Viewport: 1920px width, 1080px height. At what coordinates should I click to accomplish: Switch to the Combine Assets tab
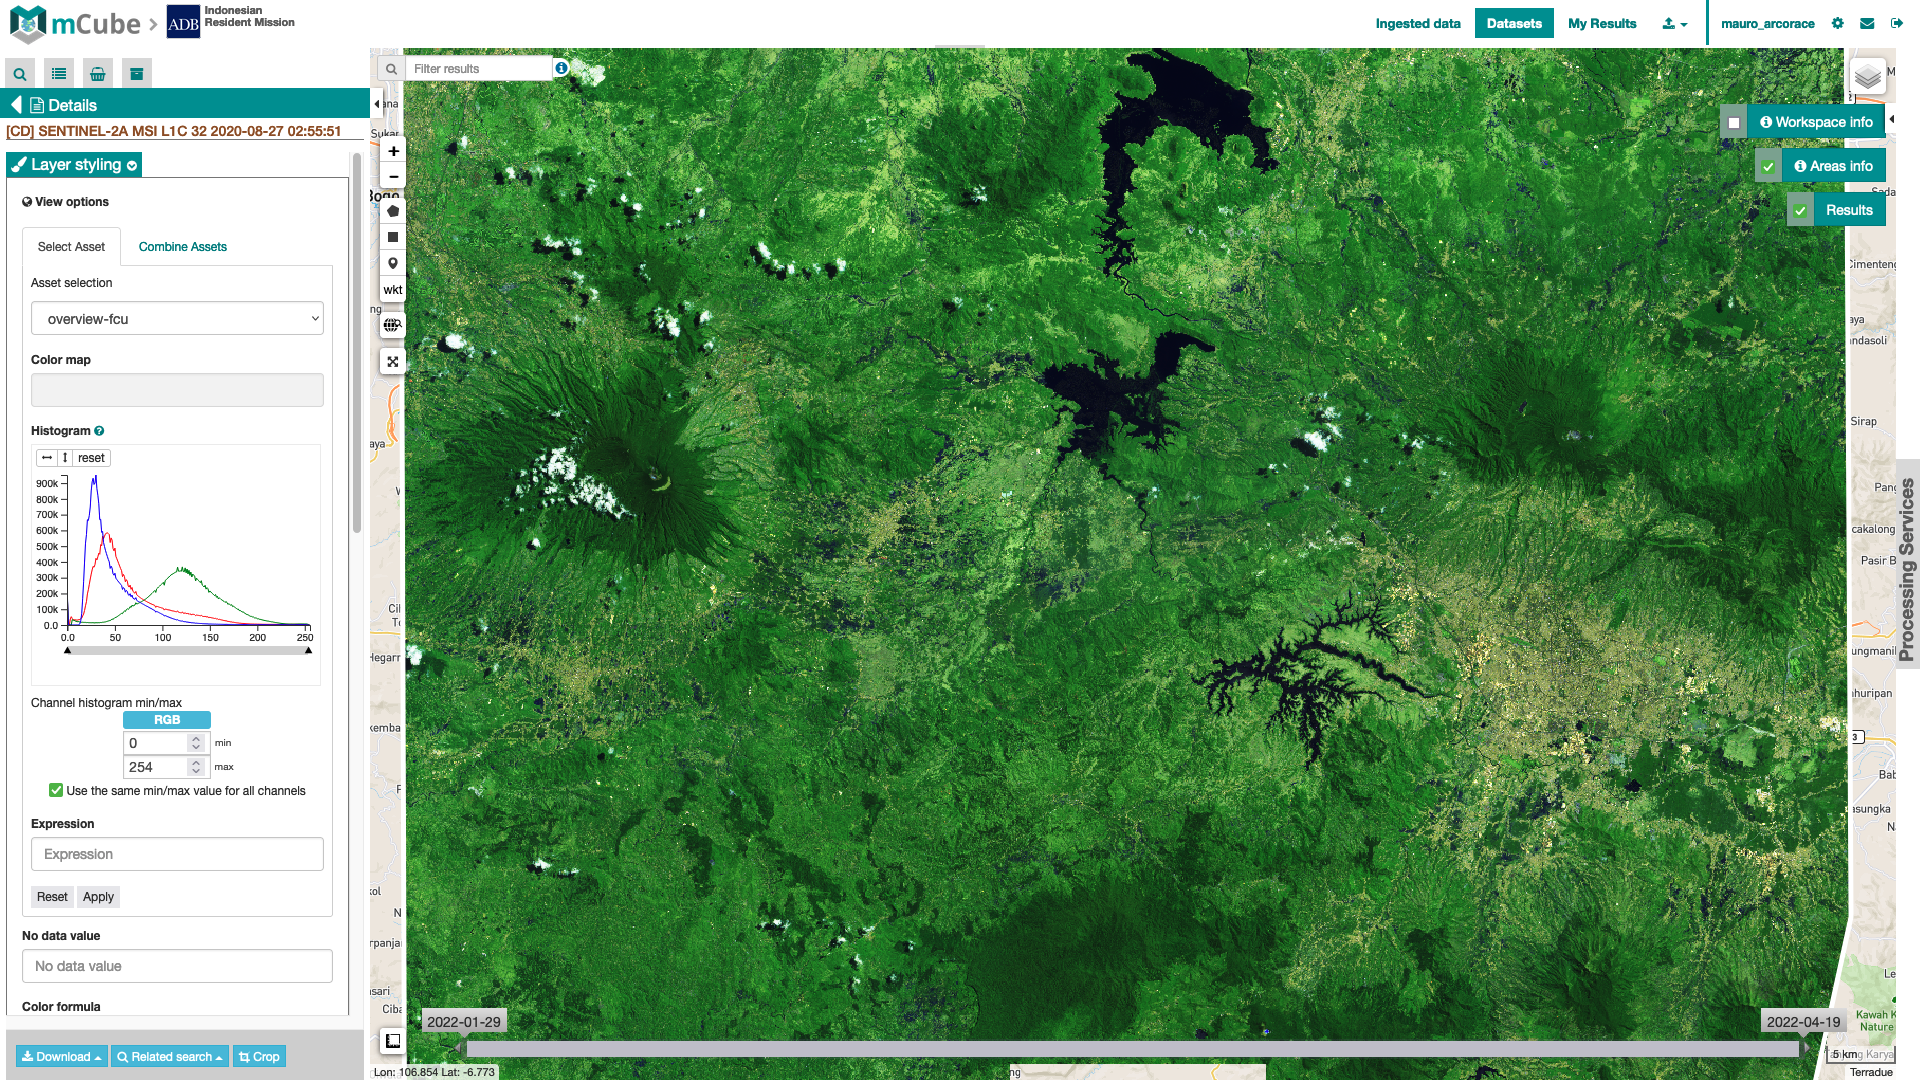tap(182, 247)
